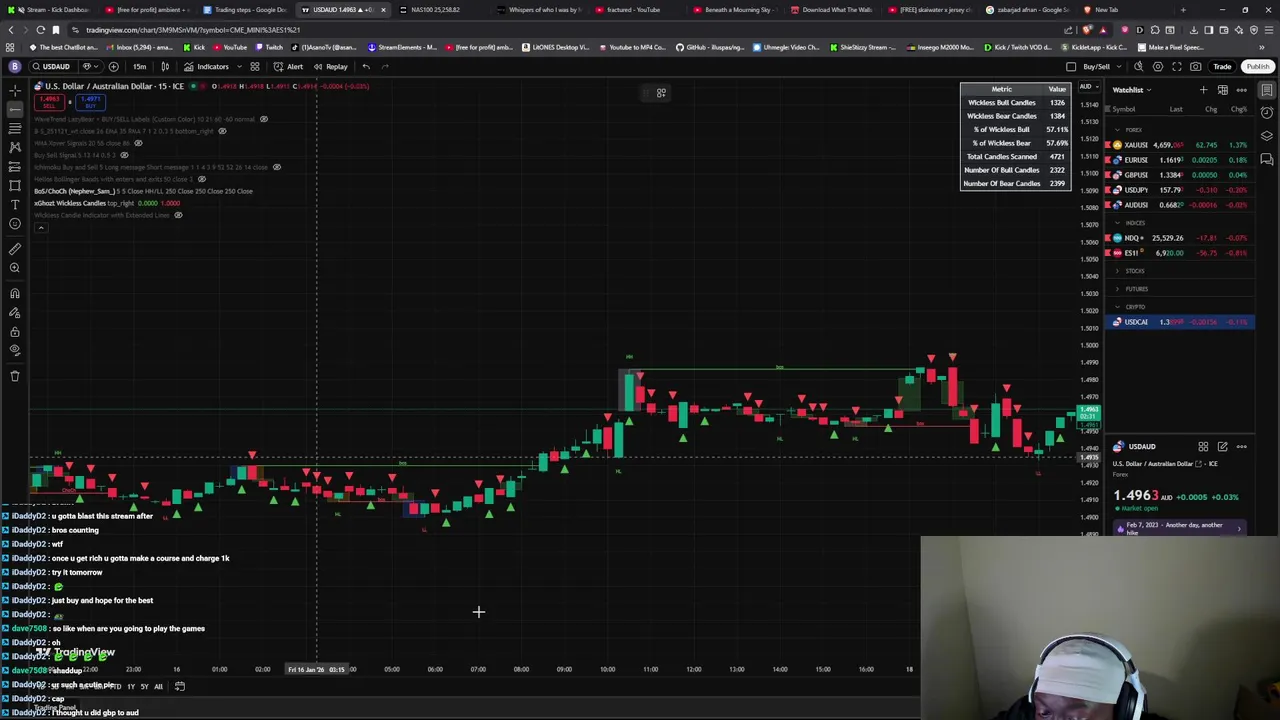Toggle visibility of Buy Sell Signal indicator
This screenshot has width=1280, height=720.
click(x=124, y=155)
